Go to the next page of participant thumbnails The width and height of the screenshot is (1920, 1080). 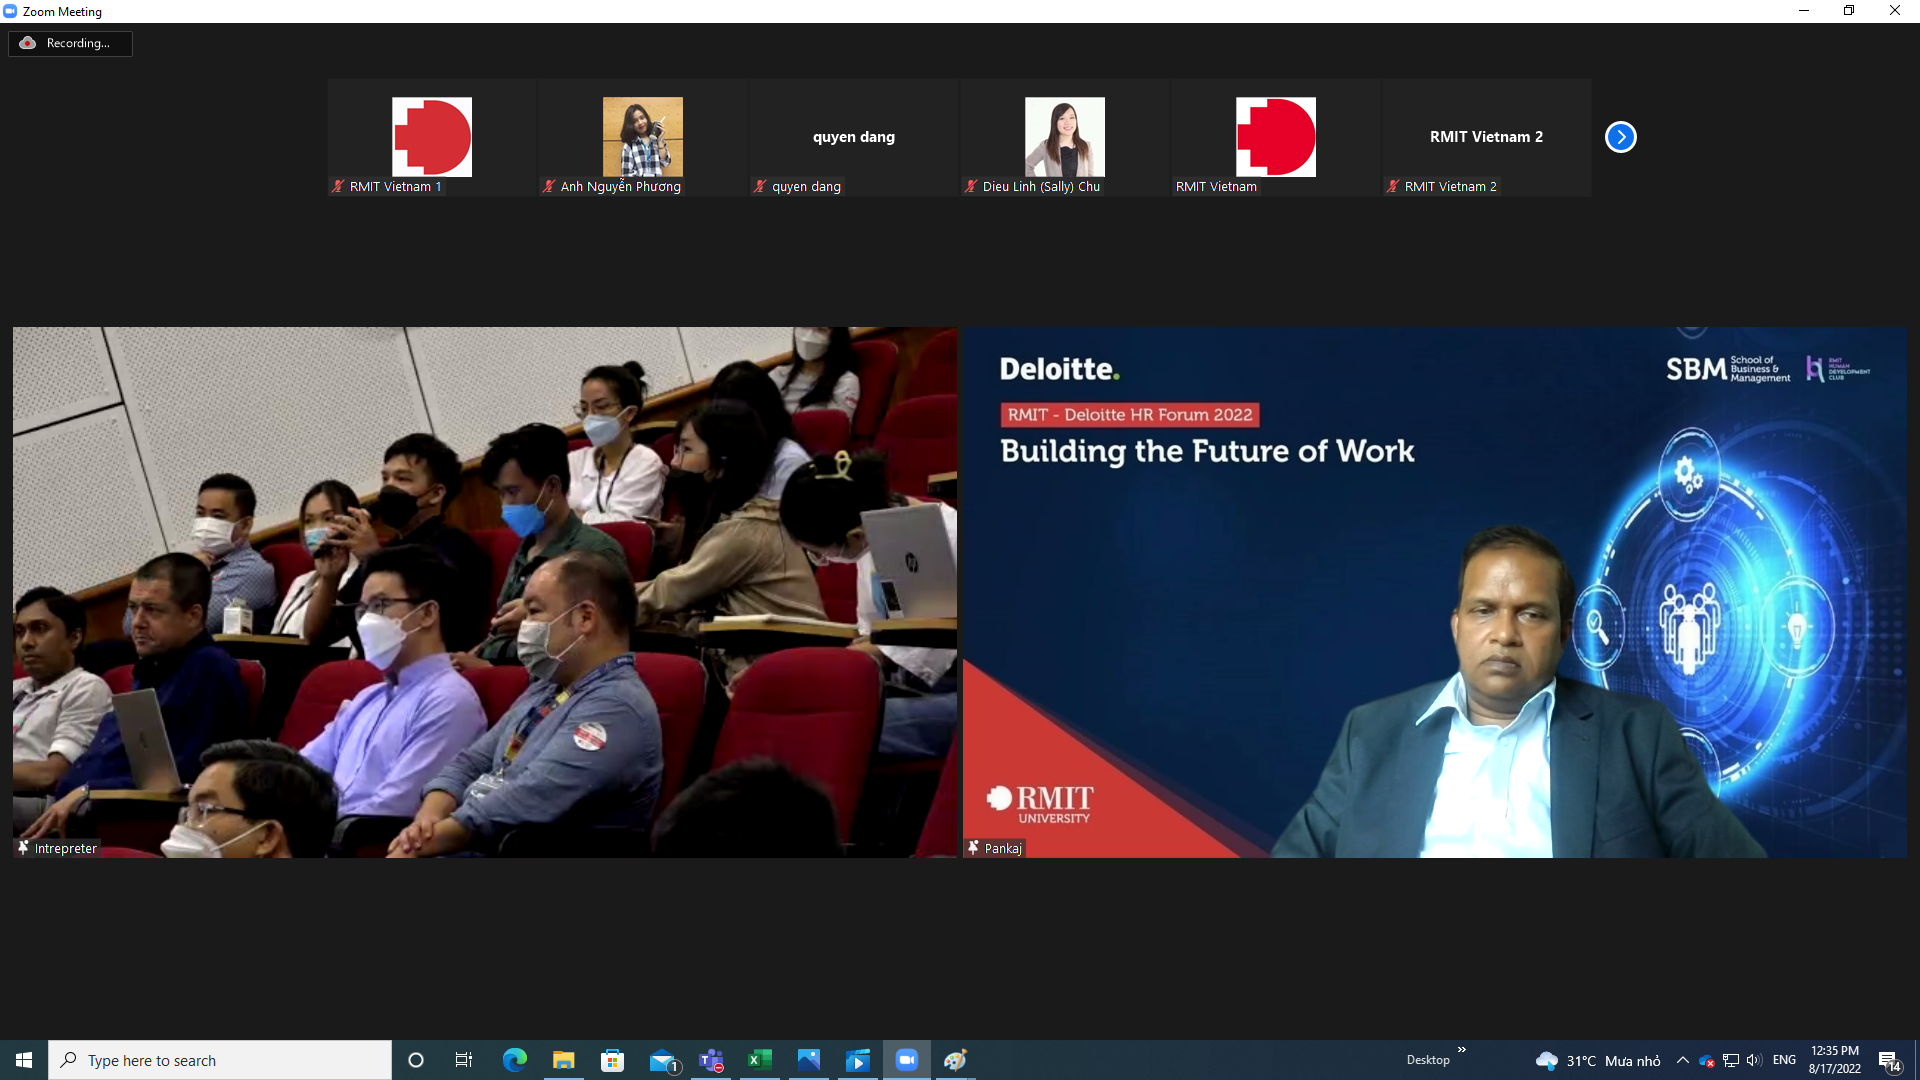tap(1620, 137)
